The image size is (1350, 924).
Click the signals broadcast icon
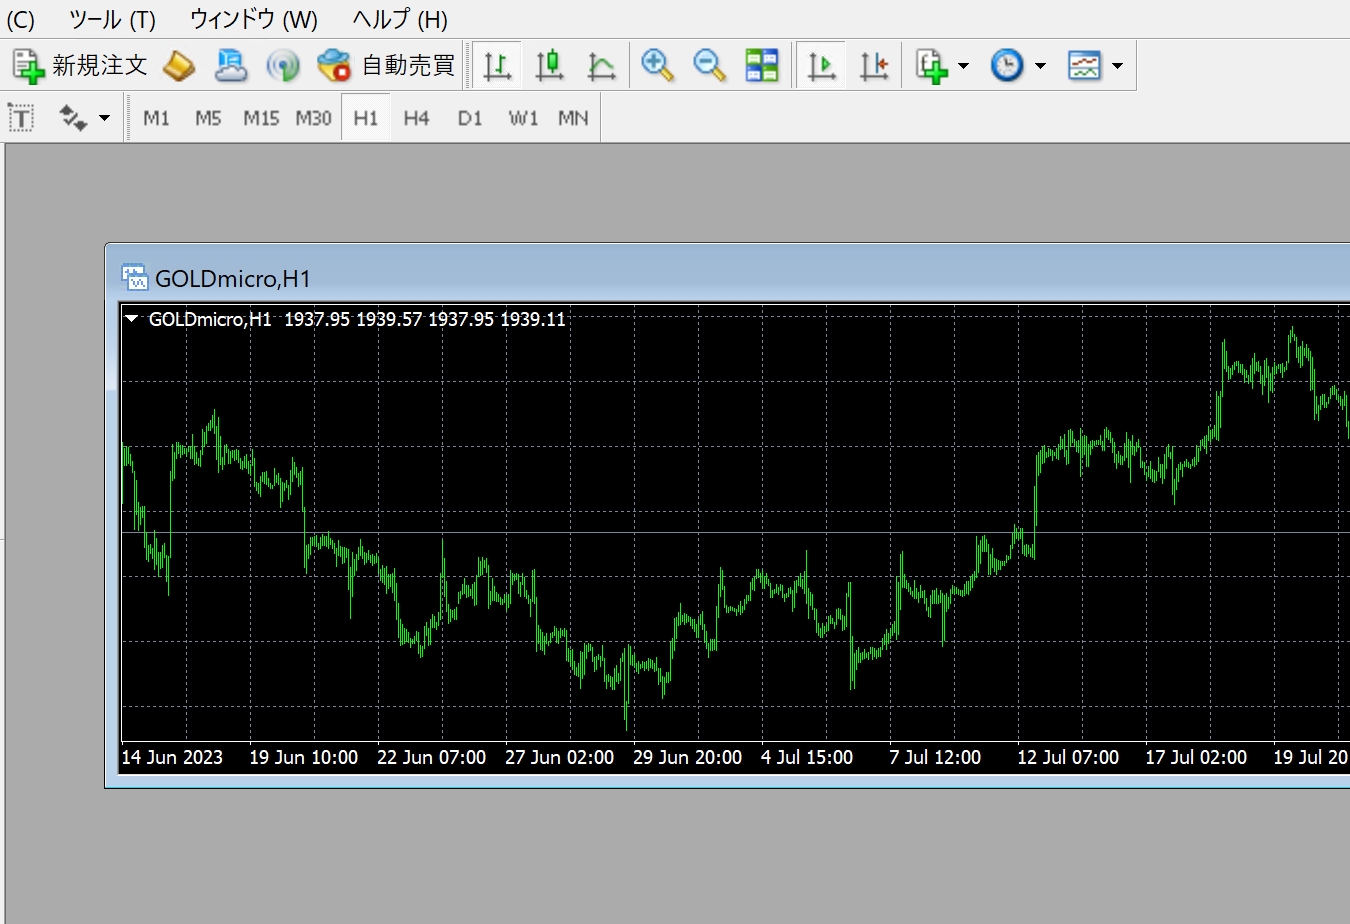(283, 66)
